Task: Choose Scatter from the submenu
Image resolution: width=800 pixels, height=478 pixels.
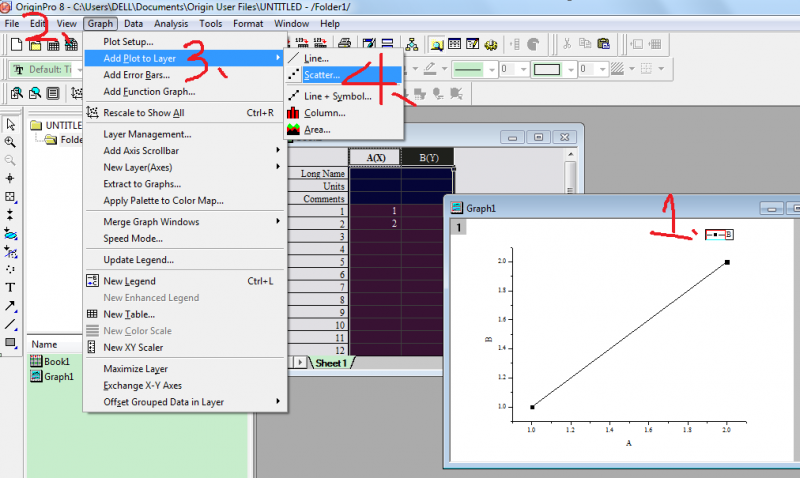Action: click(322, 75)
